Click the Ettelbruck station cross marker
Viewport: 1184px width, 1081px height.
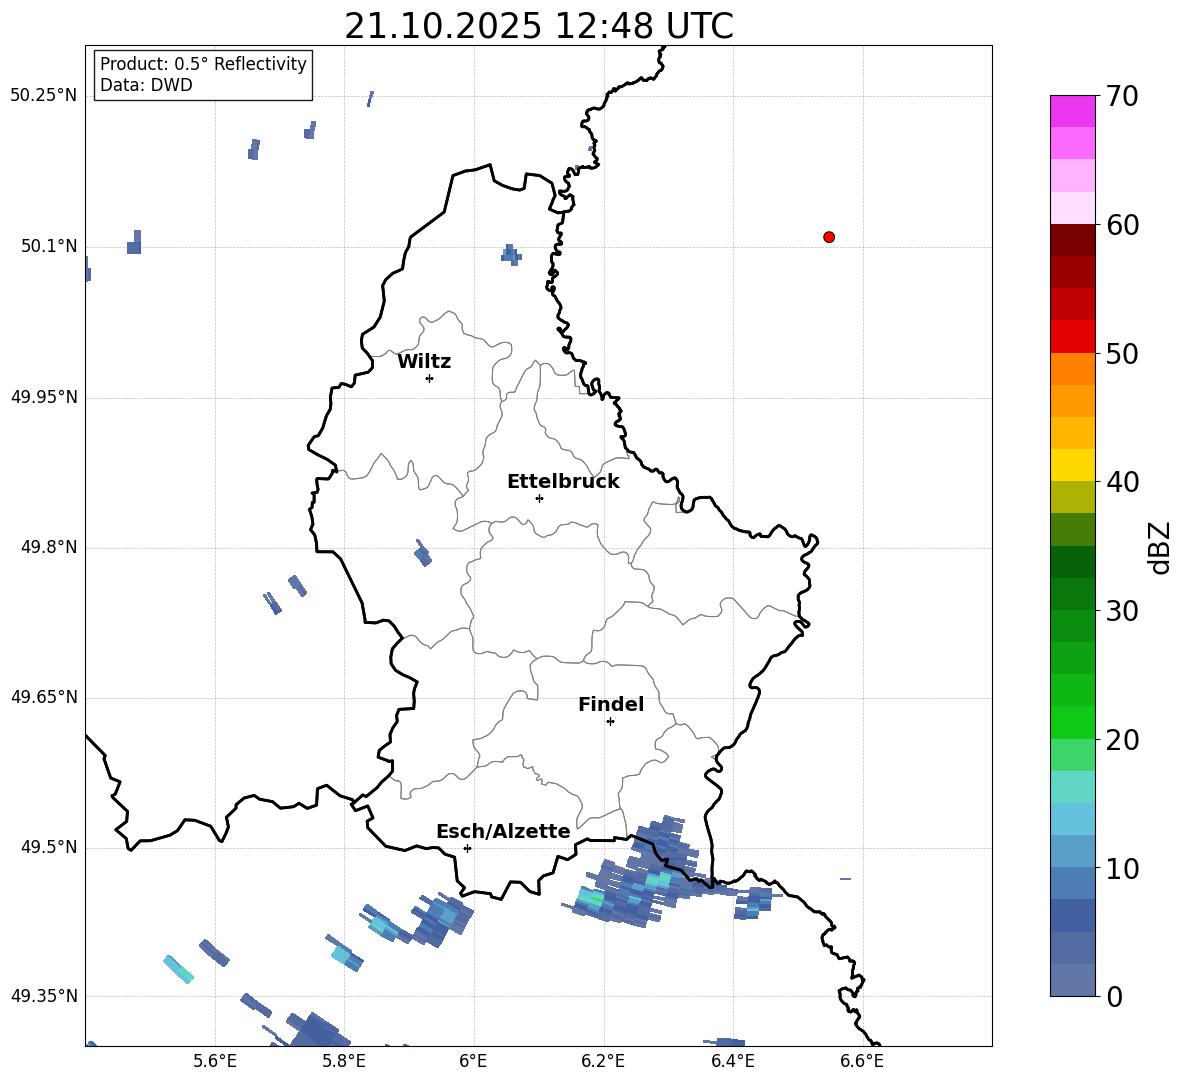539,498
